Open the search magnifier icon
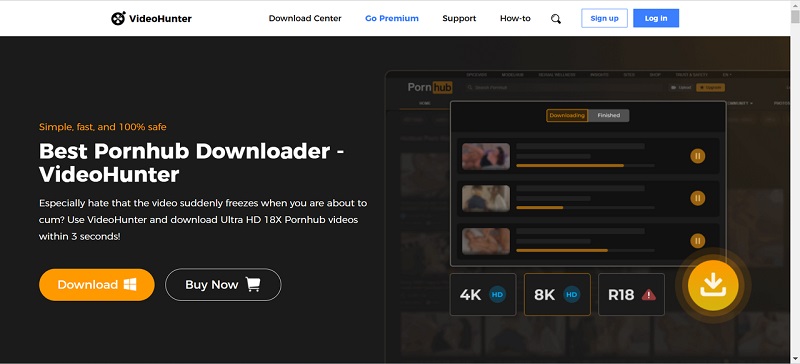 pyautogui.click(x=556, y=19)
